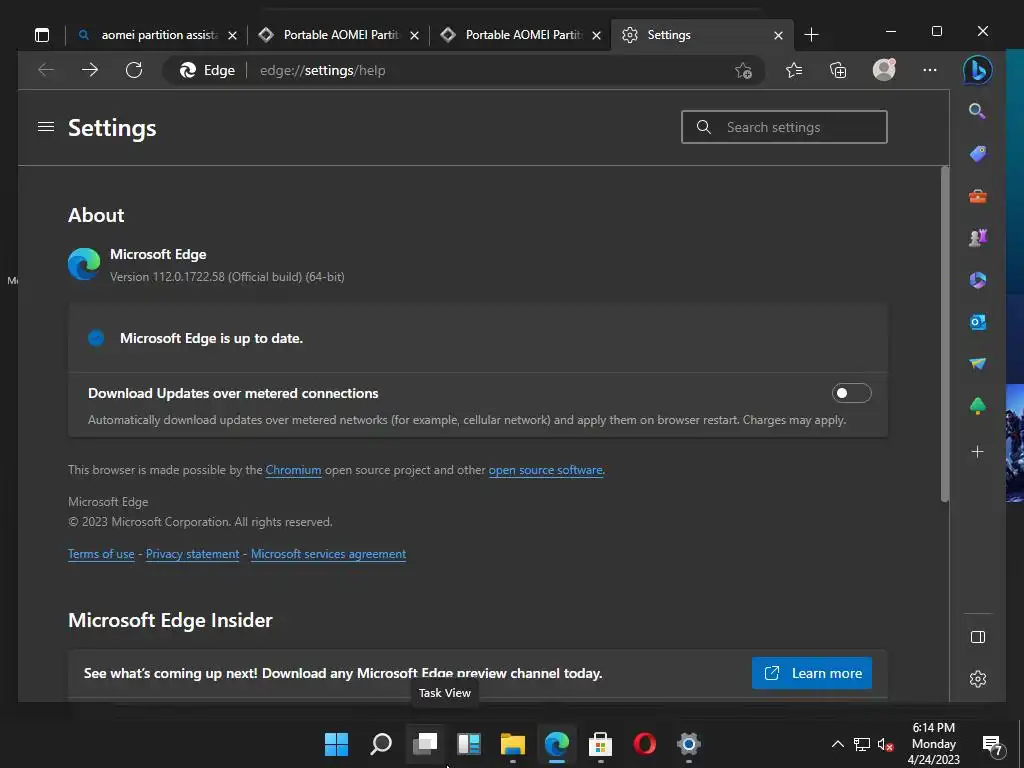
Task: Open the user profile avatar
Action: [x=884, y=69]
